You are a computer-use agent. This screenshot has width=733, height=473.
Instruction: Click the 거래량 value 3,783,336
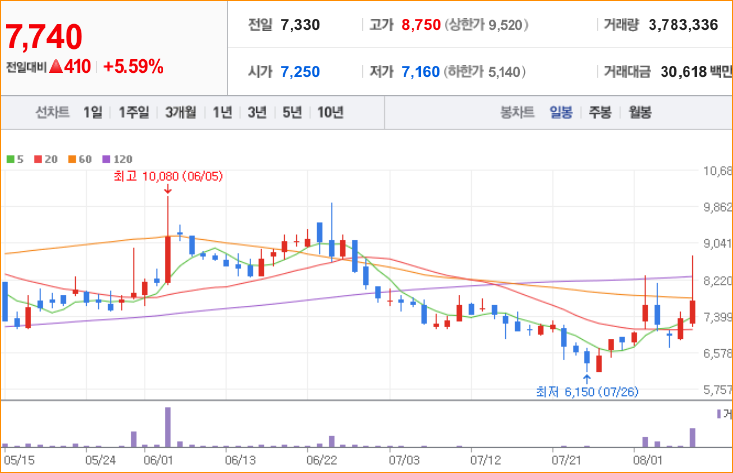coord(683,25)
